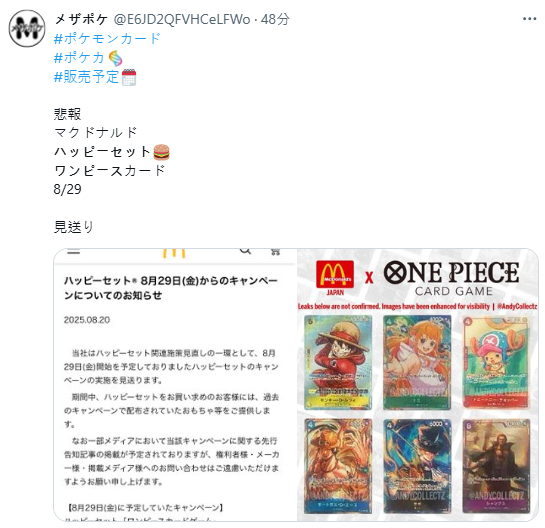Click the hamburger menu icon in the announcement image

tap(74, 252)
